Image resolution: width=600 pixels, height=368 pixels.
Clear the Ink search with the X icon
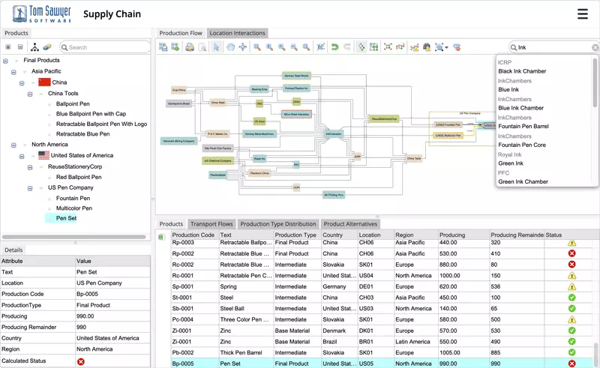coord(595,47)
